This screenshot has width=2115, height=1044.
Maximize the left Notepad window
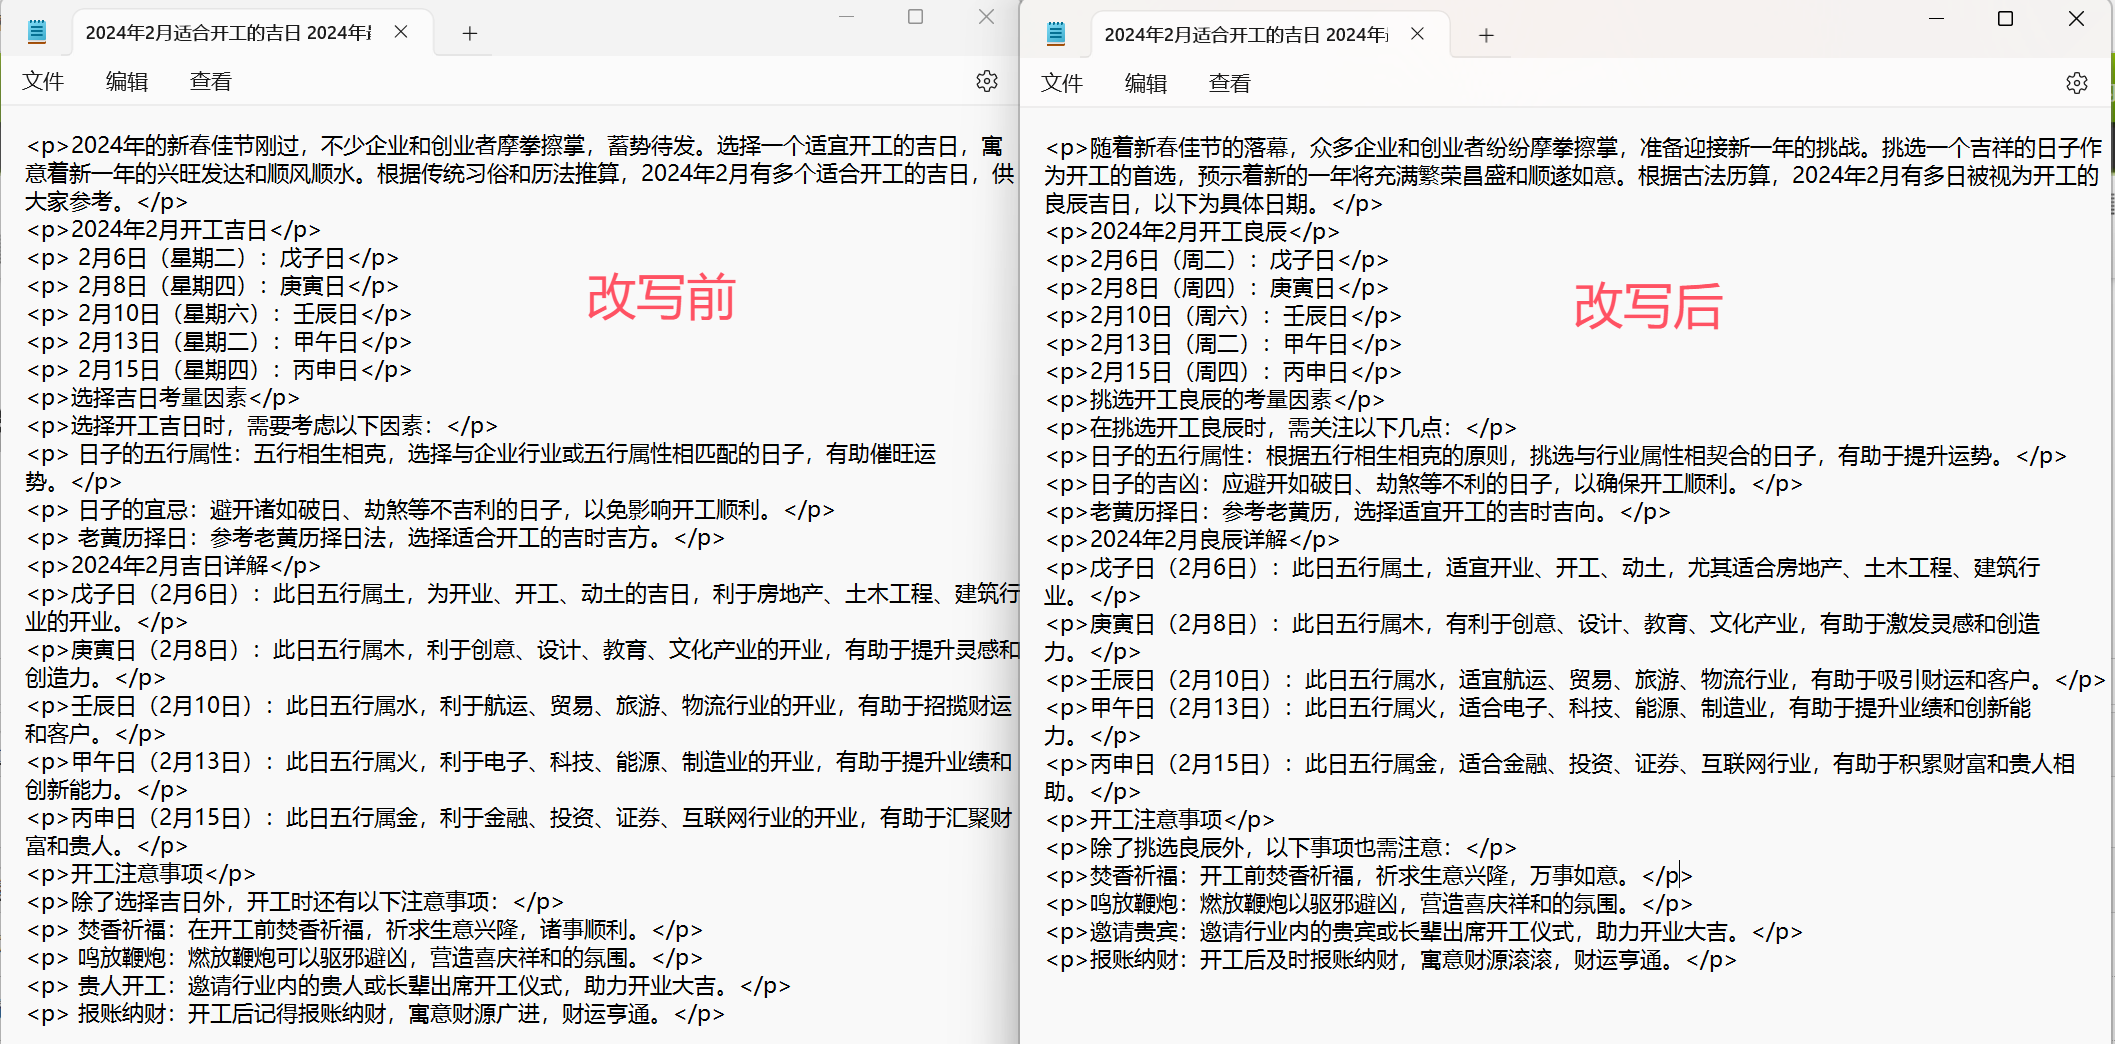pos(915,17)
